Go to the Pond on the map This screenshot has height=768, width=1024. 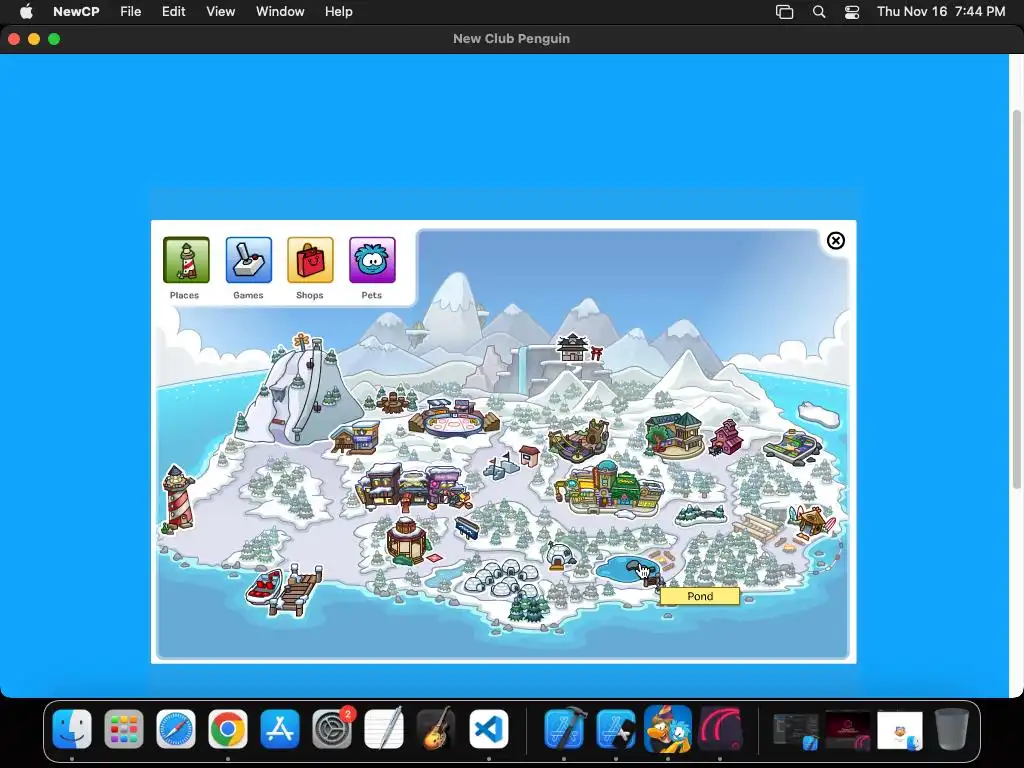tap(628, 568)
